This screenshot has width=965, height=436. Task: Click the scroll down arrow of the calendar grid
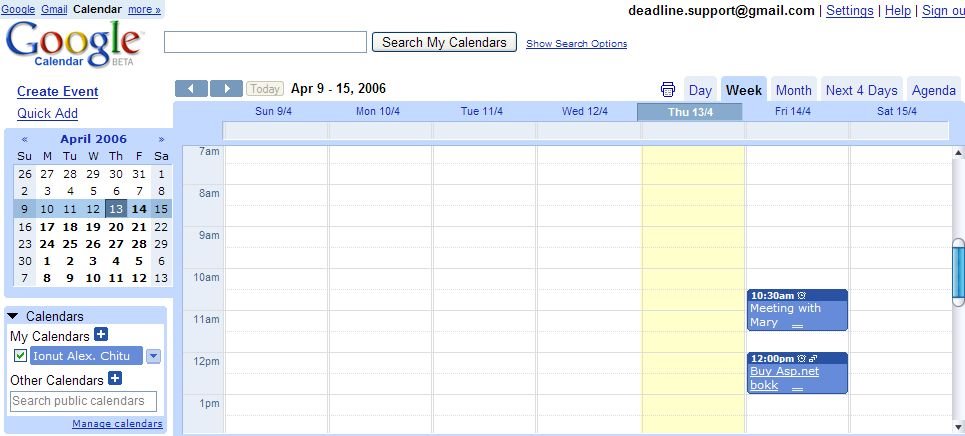(x=958, y=426)
